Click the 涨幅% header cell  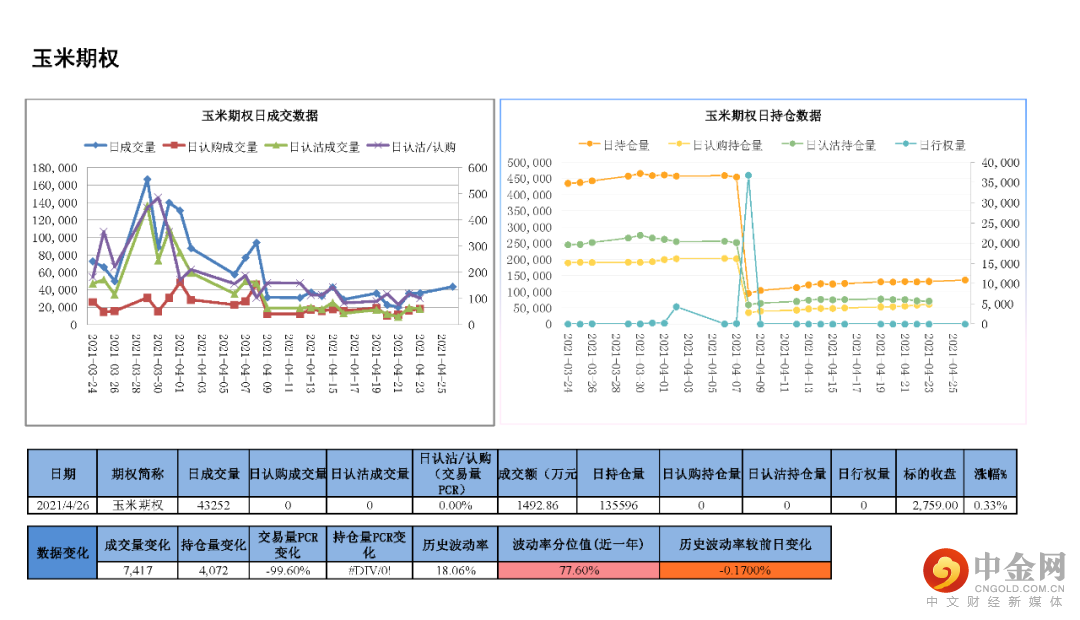(990, 473)
